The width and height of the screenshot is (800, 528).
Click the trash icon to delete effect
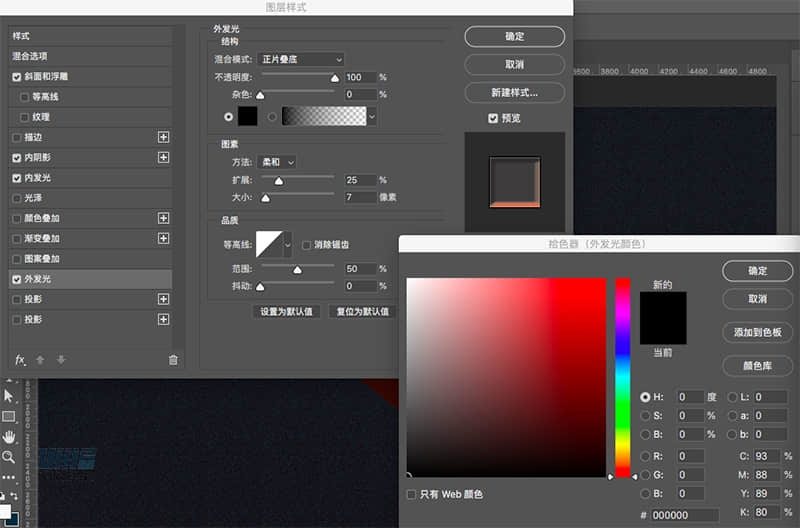[173, 360]
